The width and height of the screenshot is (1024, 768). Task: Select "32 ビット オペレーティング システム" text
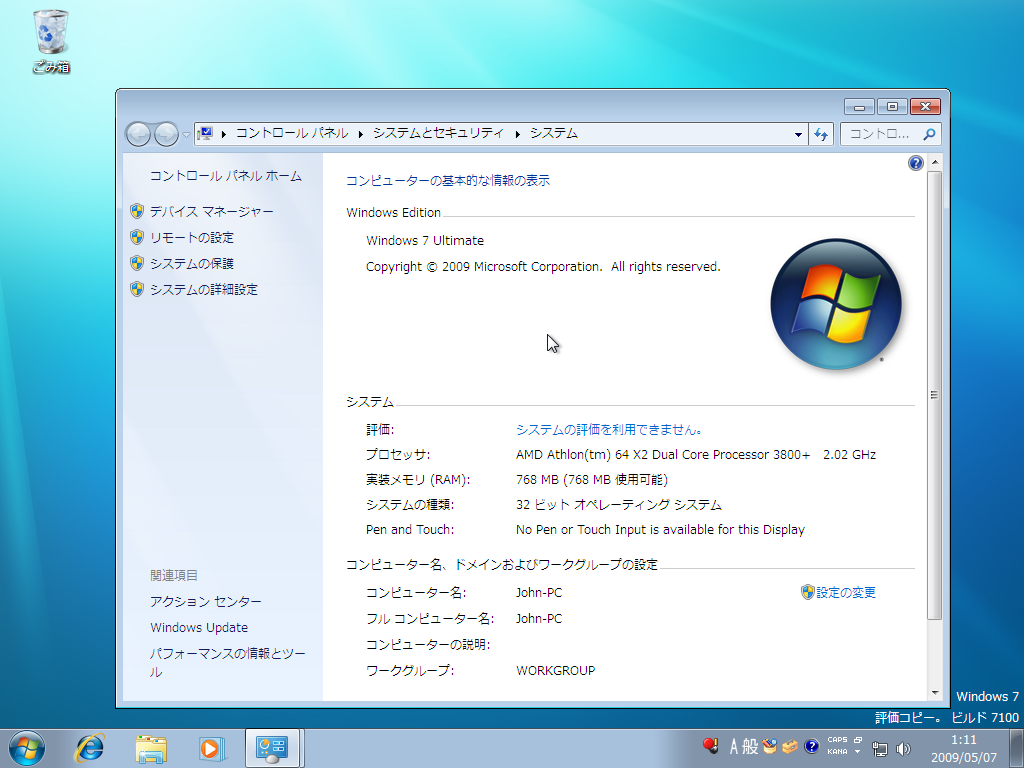[x=618, y=505]
